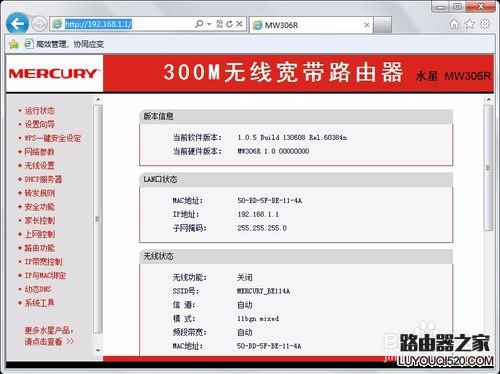Click SSID value MERCURY_BE114A
Viewport: 500px width, 374px height.
coord(263,291)
